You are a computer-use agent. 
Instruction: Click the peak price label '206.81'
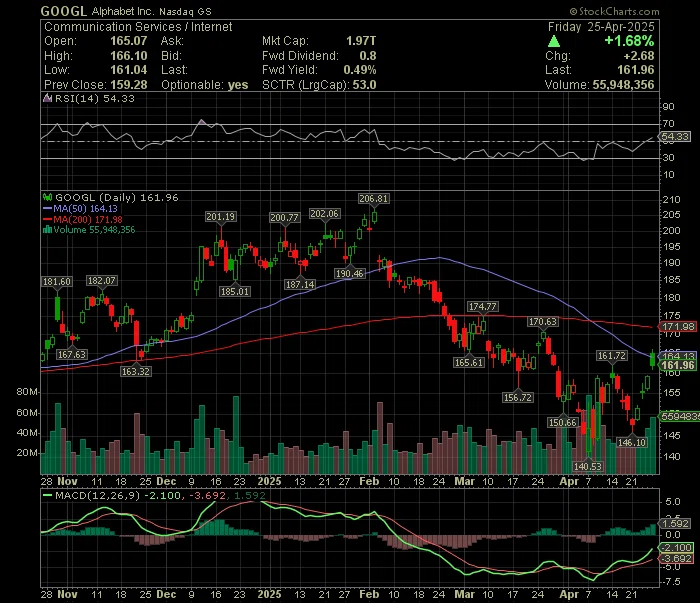coord(374,198)
